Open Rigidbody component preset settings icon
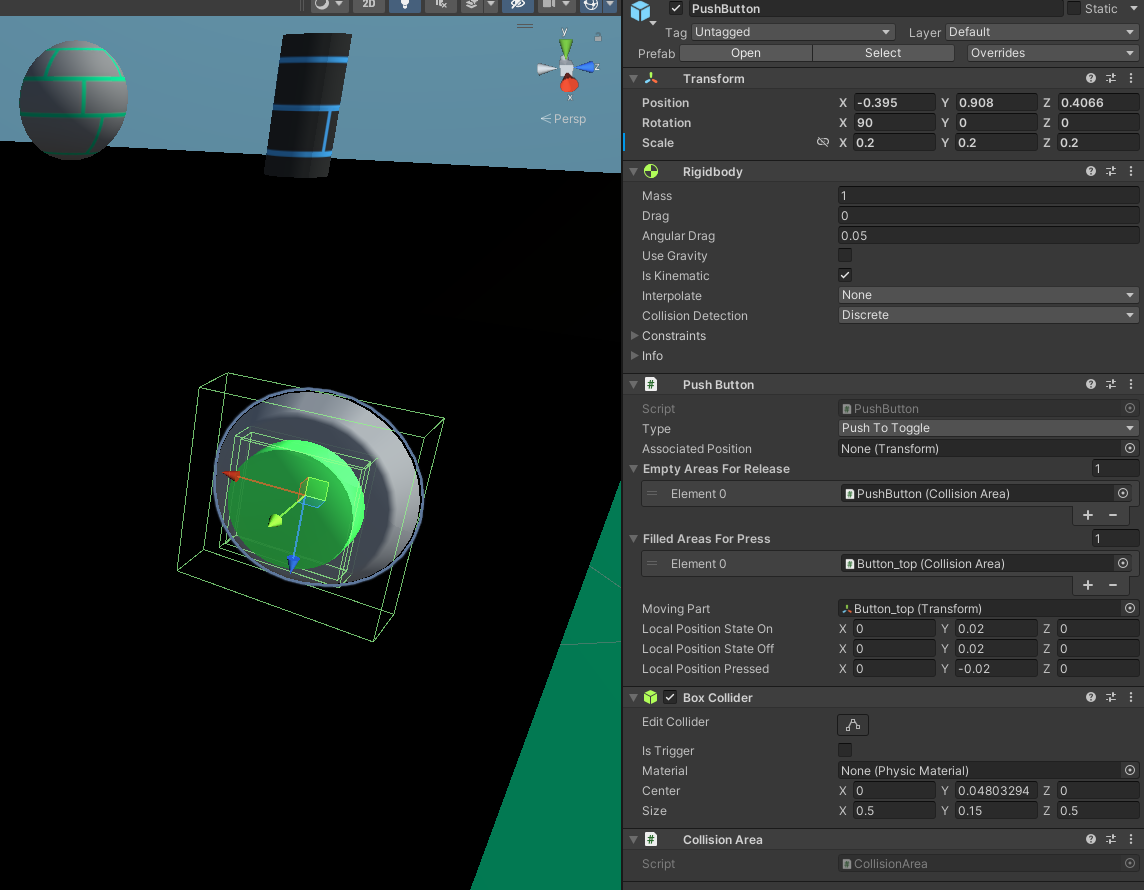This screenshot has height=890, width=1144. pyautogui.click(x=1111, y=171)
